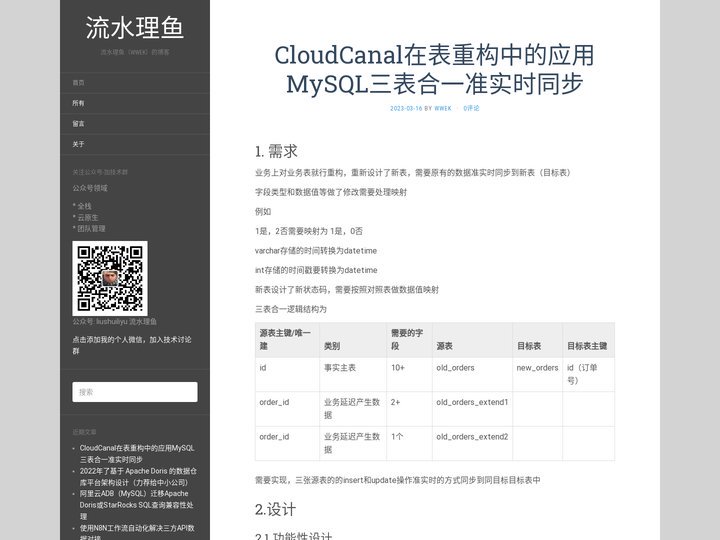Click the post date 2023-03-16
Viewport: 720px width, 540px height.
[406, 108]
